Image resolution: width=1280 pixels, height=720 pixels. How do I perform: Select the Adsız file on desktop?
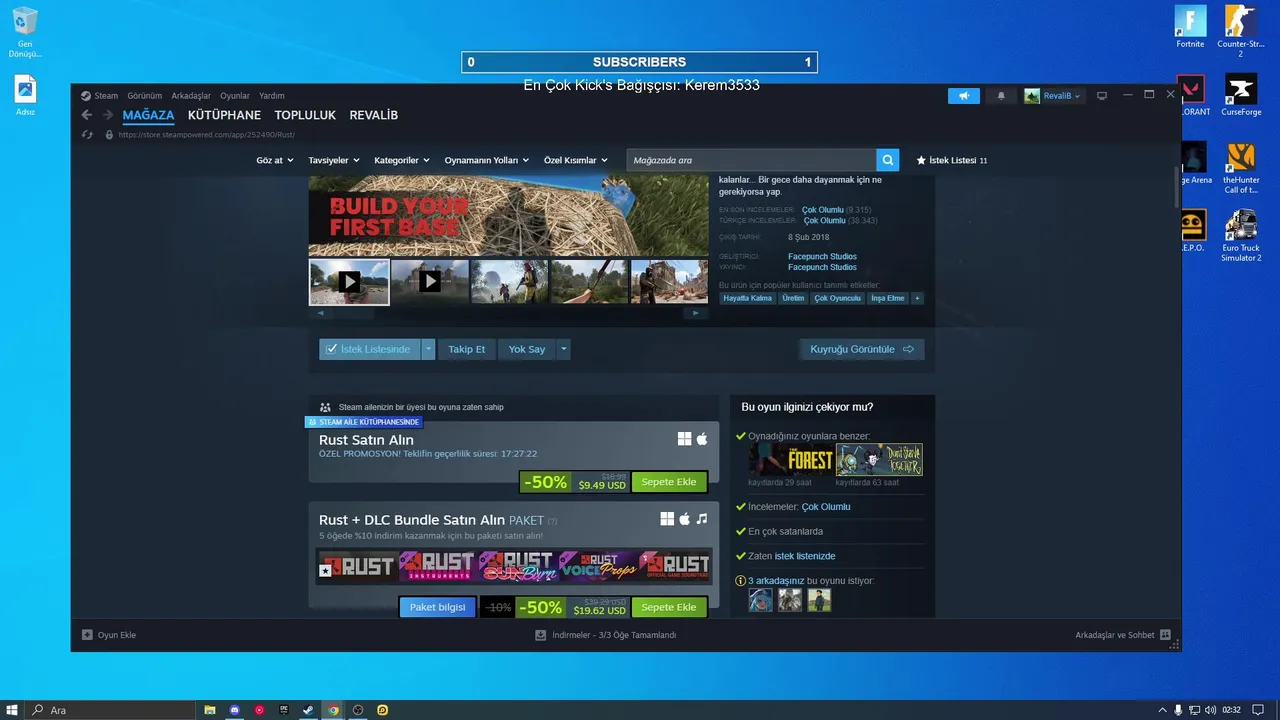25,95
